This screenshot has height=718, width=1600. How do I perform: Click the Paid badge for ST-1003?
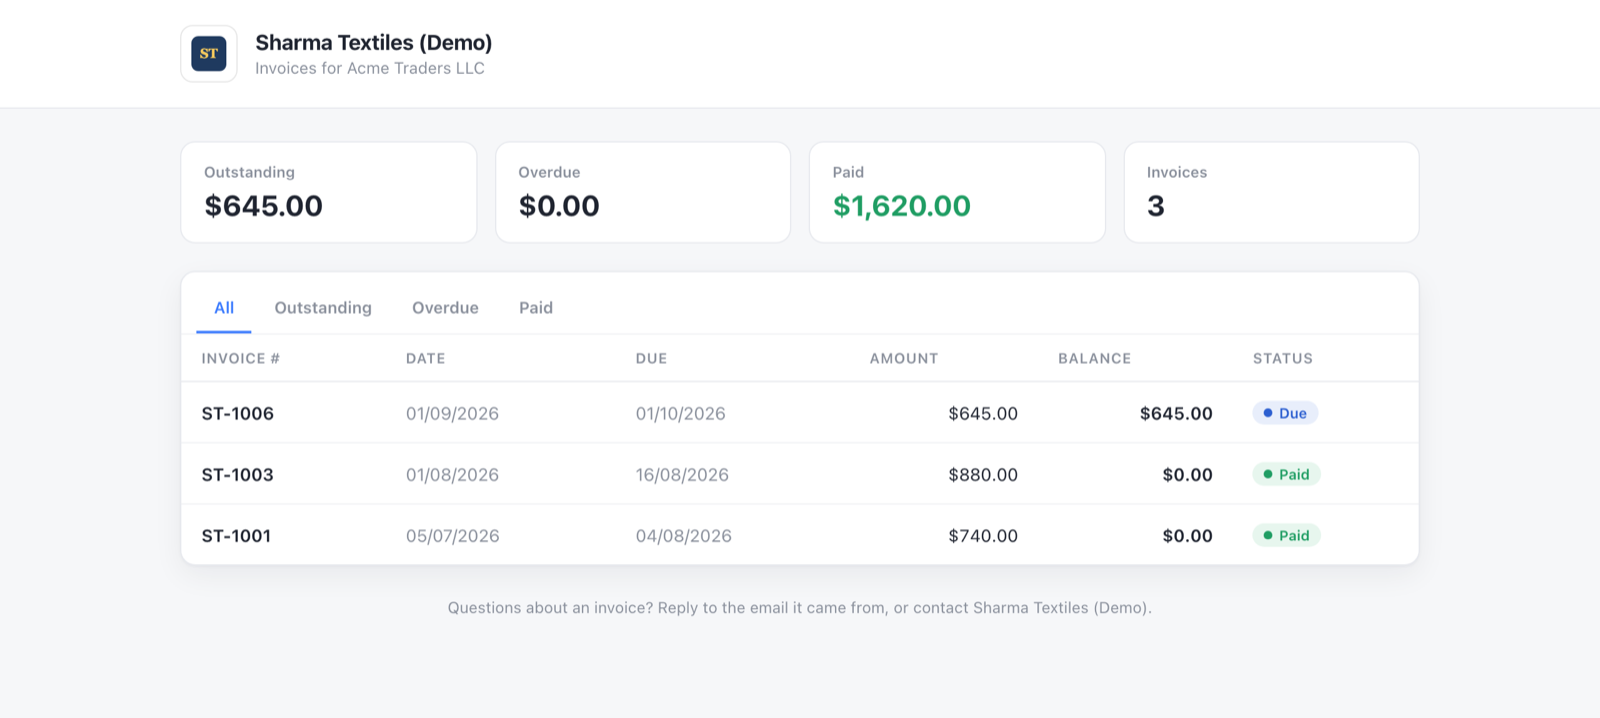click(x=1286, y=474)
